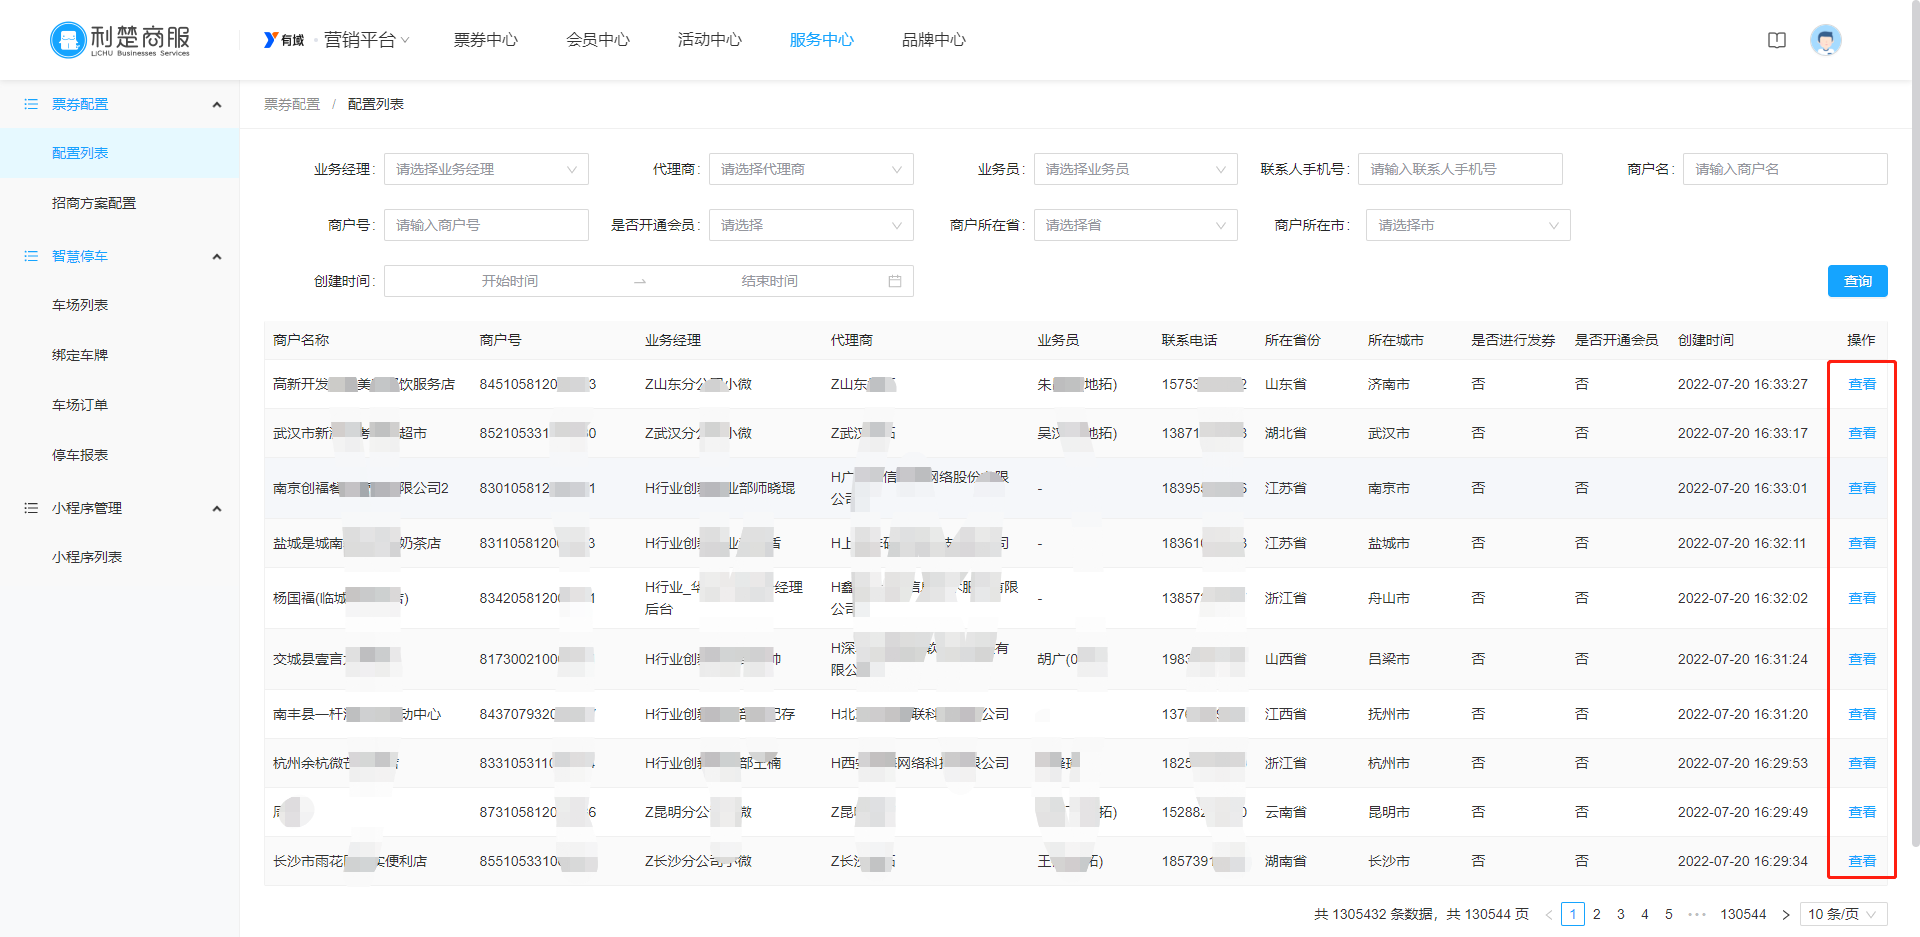Image resolution: width=1920 pixels, height=937 pixels.
Task: Click the page vertical scrollbar
Action: 1914,425
